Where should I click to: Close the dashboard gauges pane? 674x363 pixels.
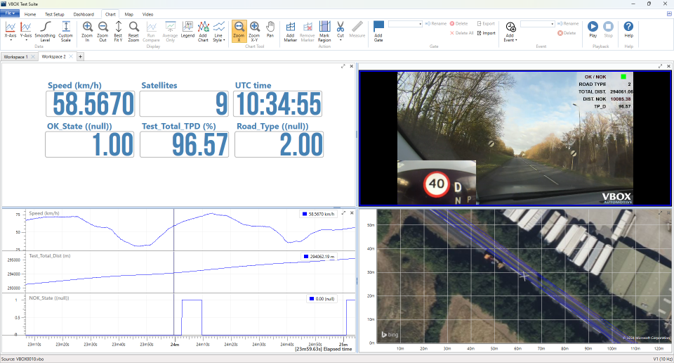pyautogui.click(x=352, y=66)
